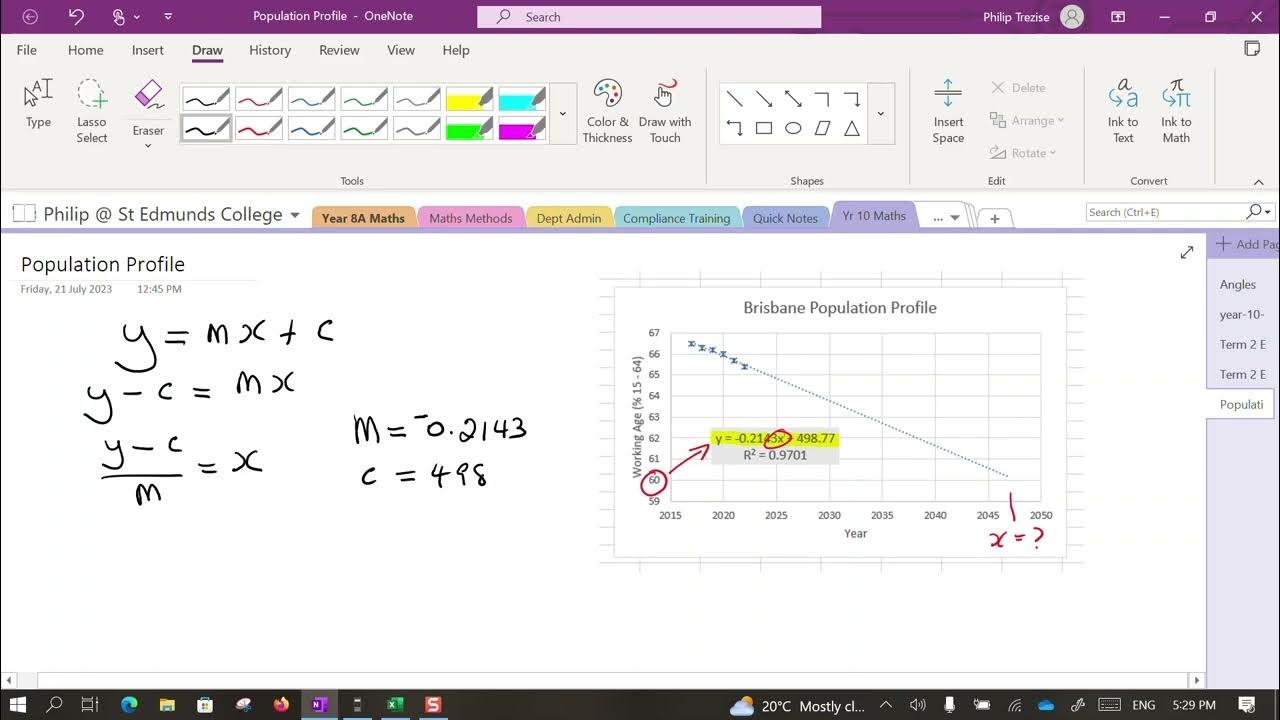Pick the ellipse shape
This screenshot has height=720, width=1280.
click(793, 128)
